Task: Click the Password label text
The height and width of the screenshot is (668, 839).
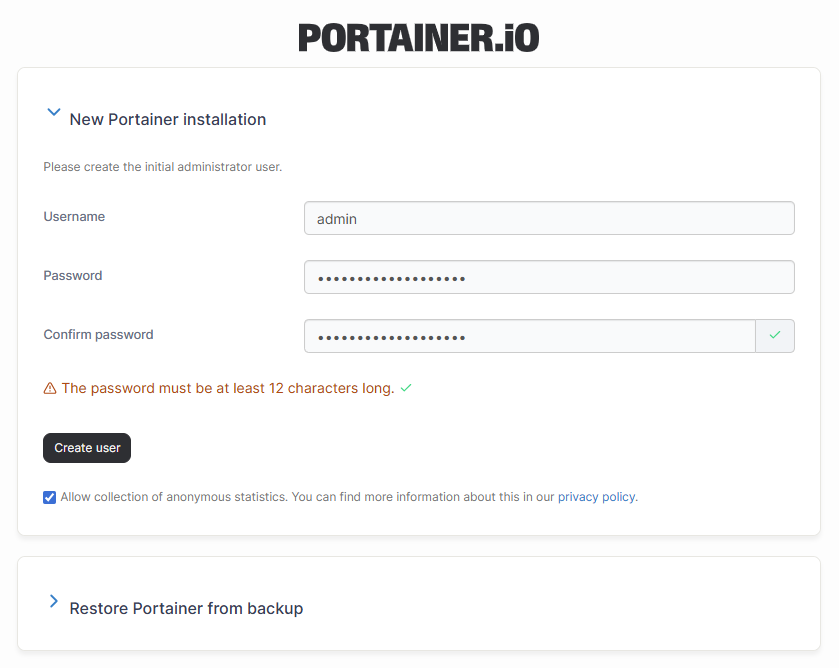Action: coord(73,276)
